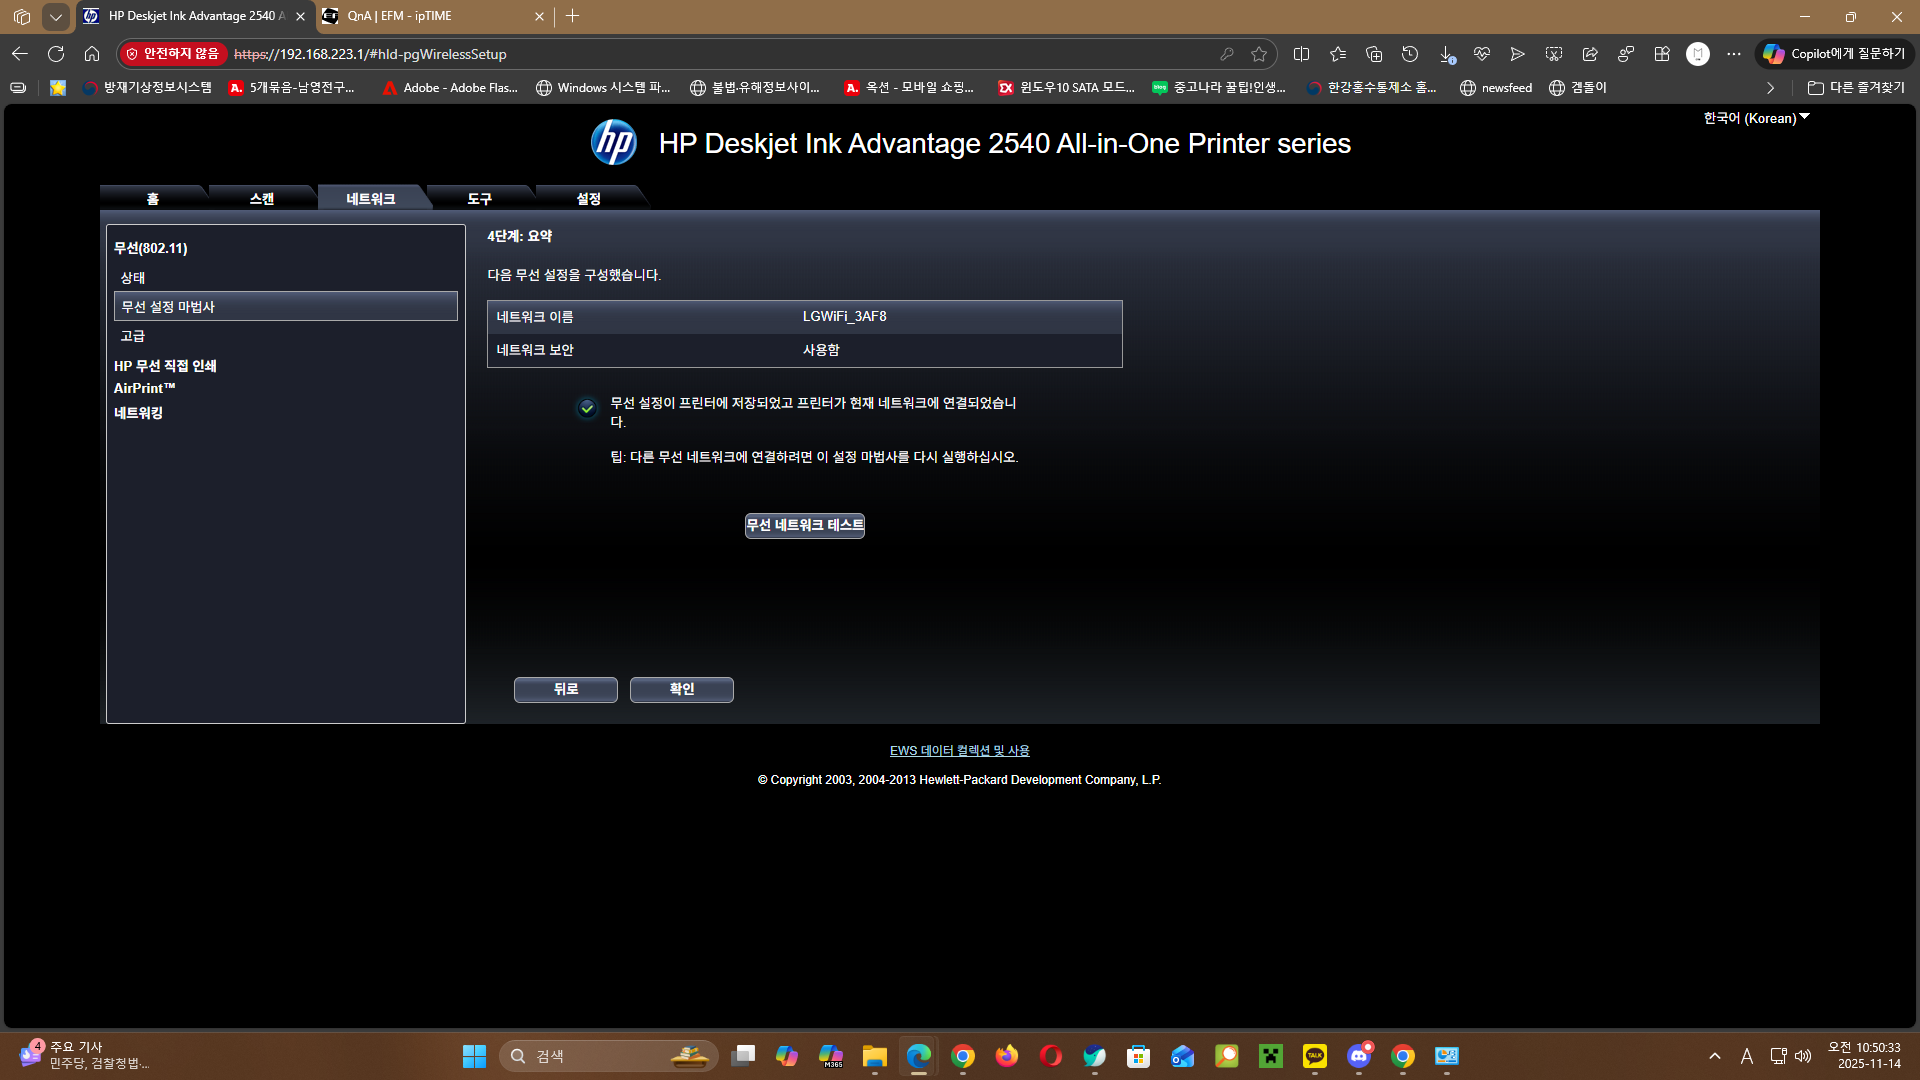The width and height of the screenshot is (1920, 1080).
Task: Open the Downloads icon
Action: (1446, 54)
